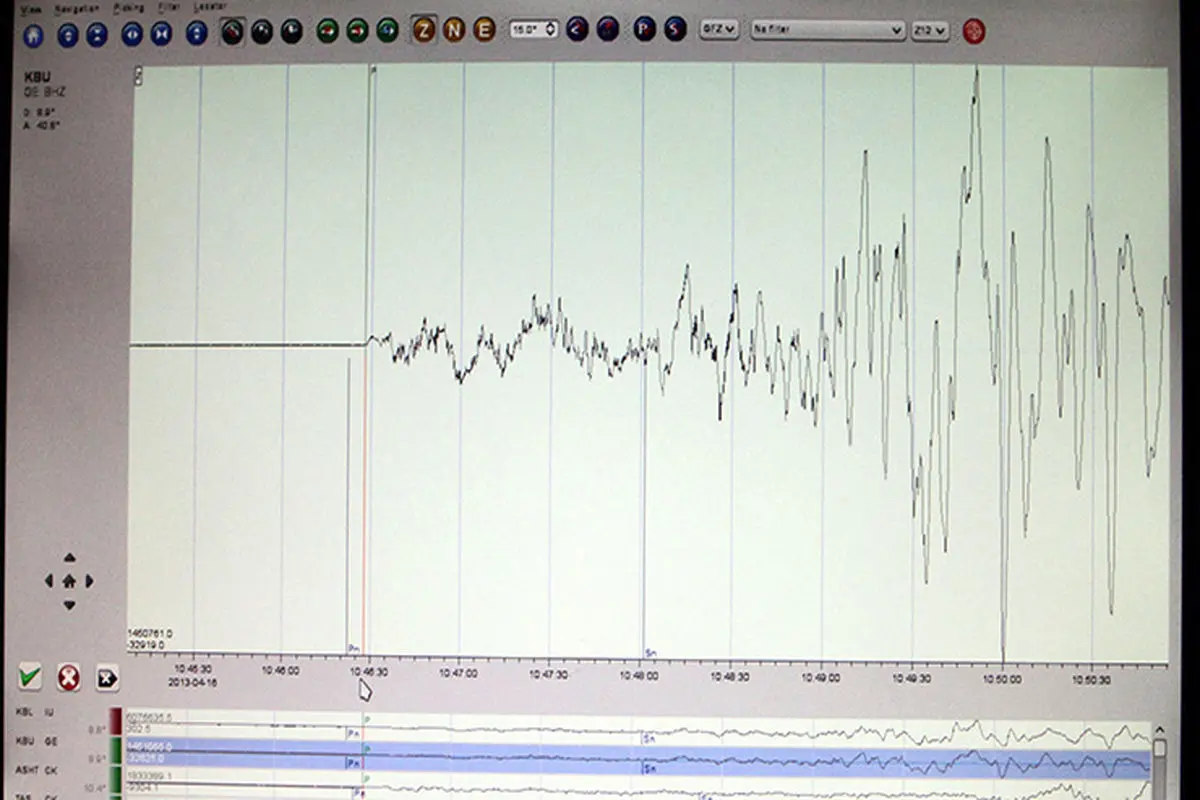The height and width of the screenshot is (800, 1200).
Task: Click the blue home icon in the toolbar
Action: tap(34, 33)
